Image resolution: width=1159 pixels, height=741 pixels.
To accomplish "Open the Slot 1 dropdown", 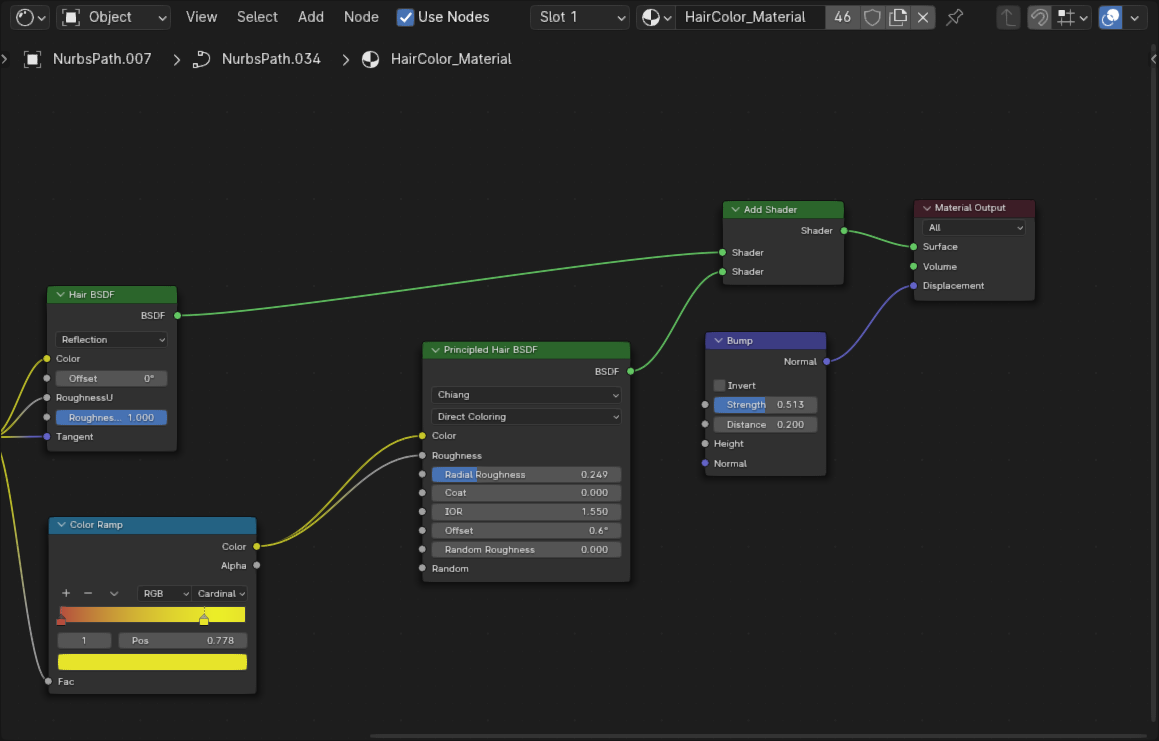I will (580, 17).
